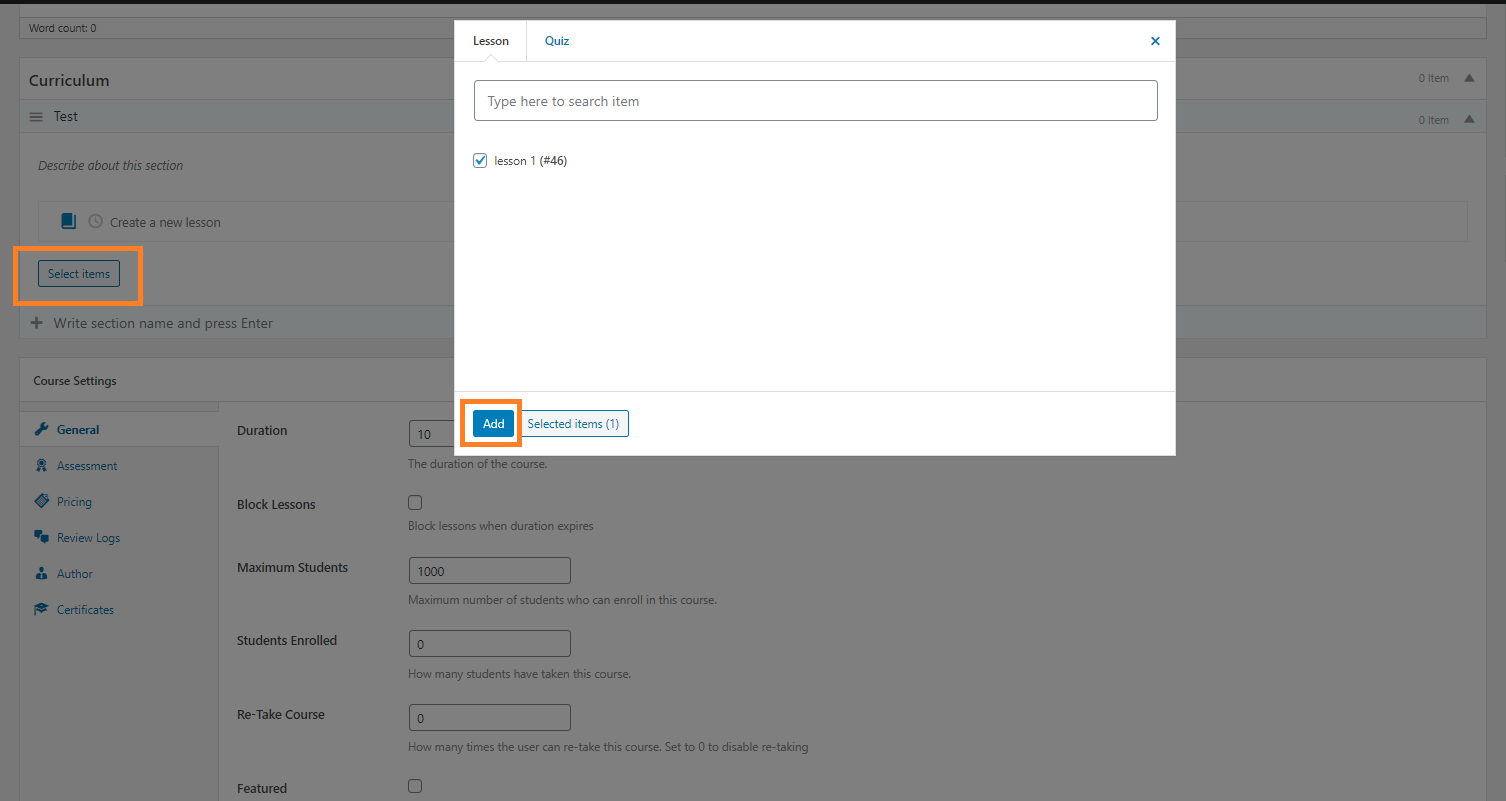The width and height of the screenshot is (1506, 801).
Task: Click the item search field
Action: tap(816, 101)
